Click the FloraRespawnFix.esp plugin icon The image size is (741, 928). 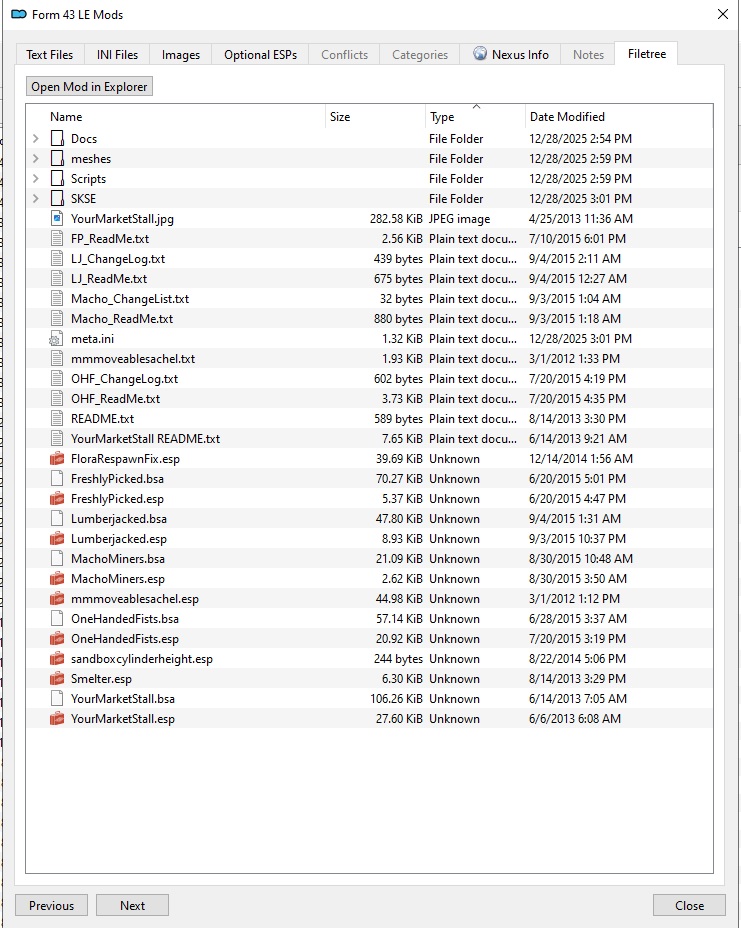click(x=57, y=459)
